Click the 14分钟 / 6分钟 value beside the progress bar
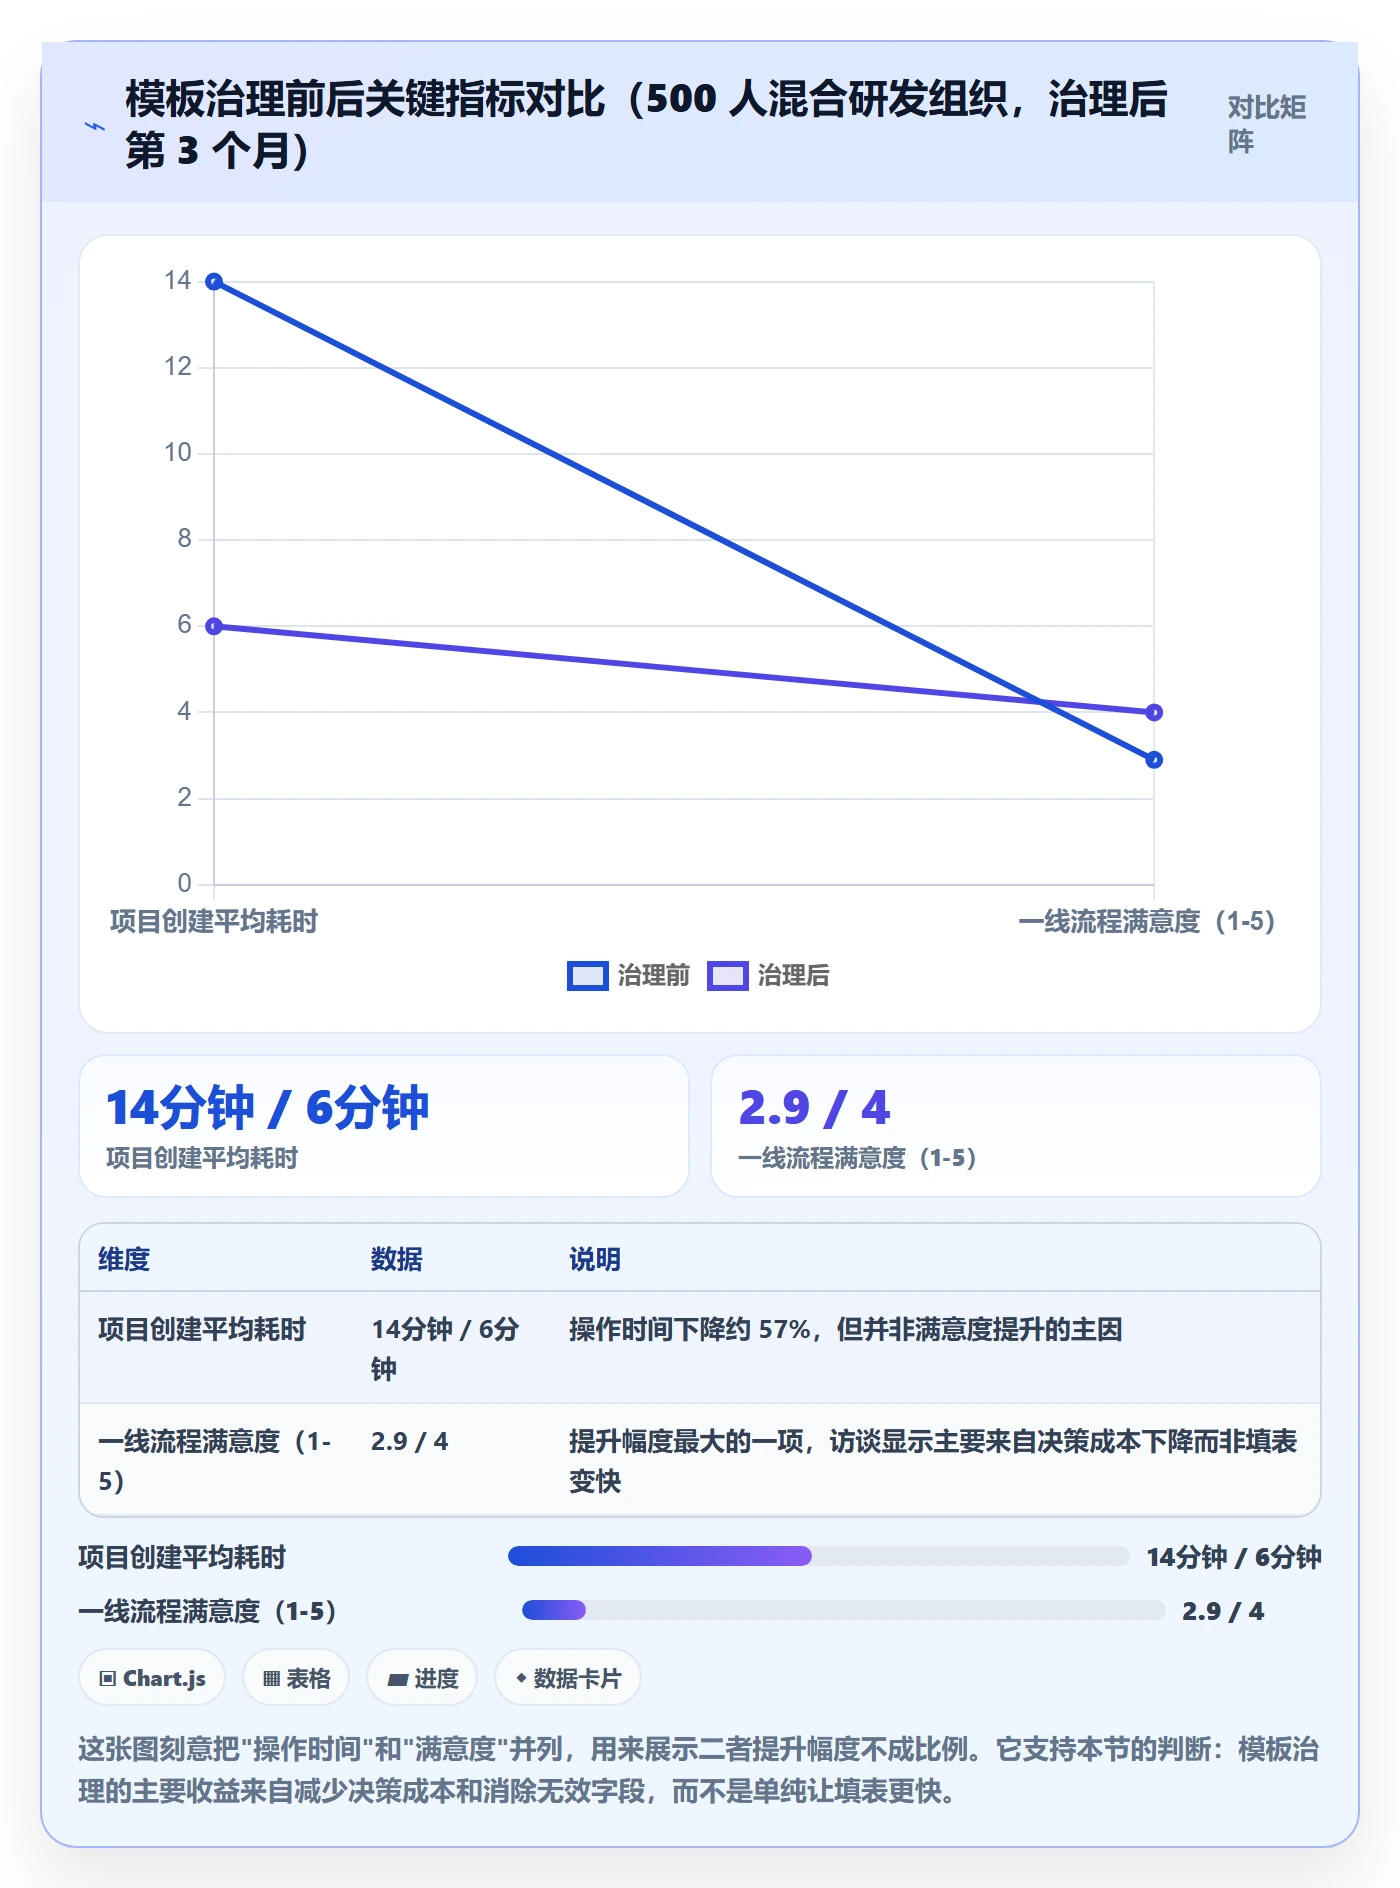This screenshot has width=1400, height=1888. click(x=1234, y=1557)
